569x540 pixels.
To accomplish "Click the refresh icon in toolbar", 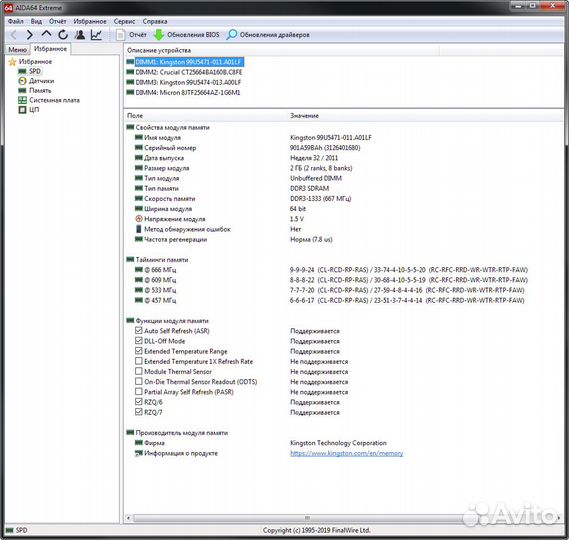I will 63,35.
